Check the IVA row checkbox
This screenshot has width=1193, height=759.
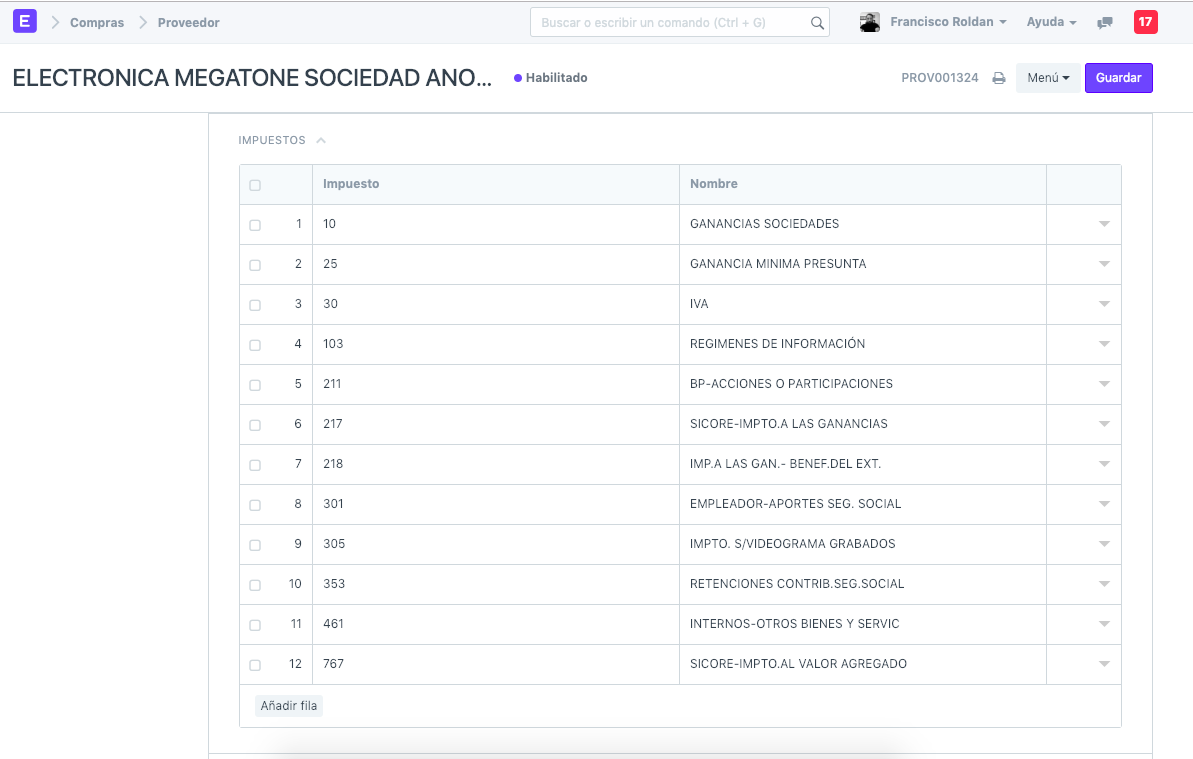pos(255,305)
